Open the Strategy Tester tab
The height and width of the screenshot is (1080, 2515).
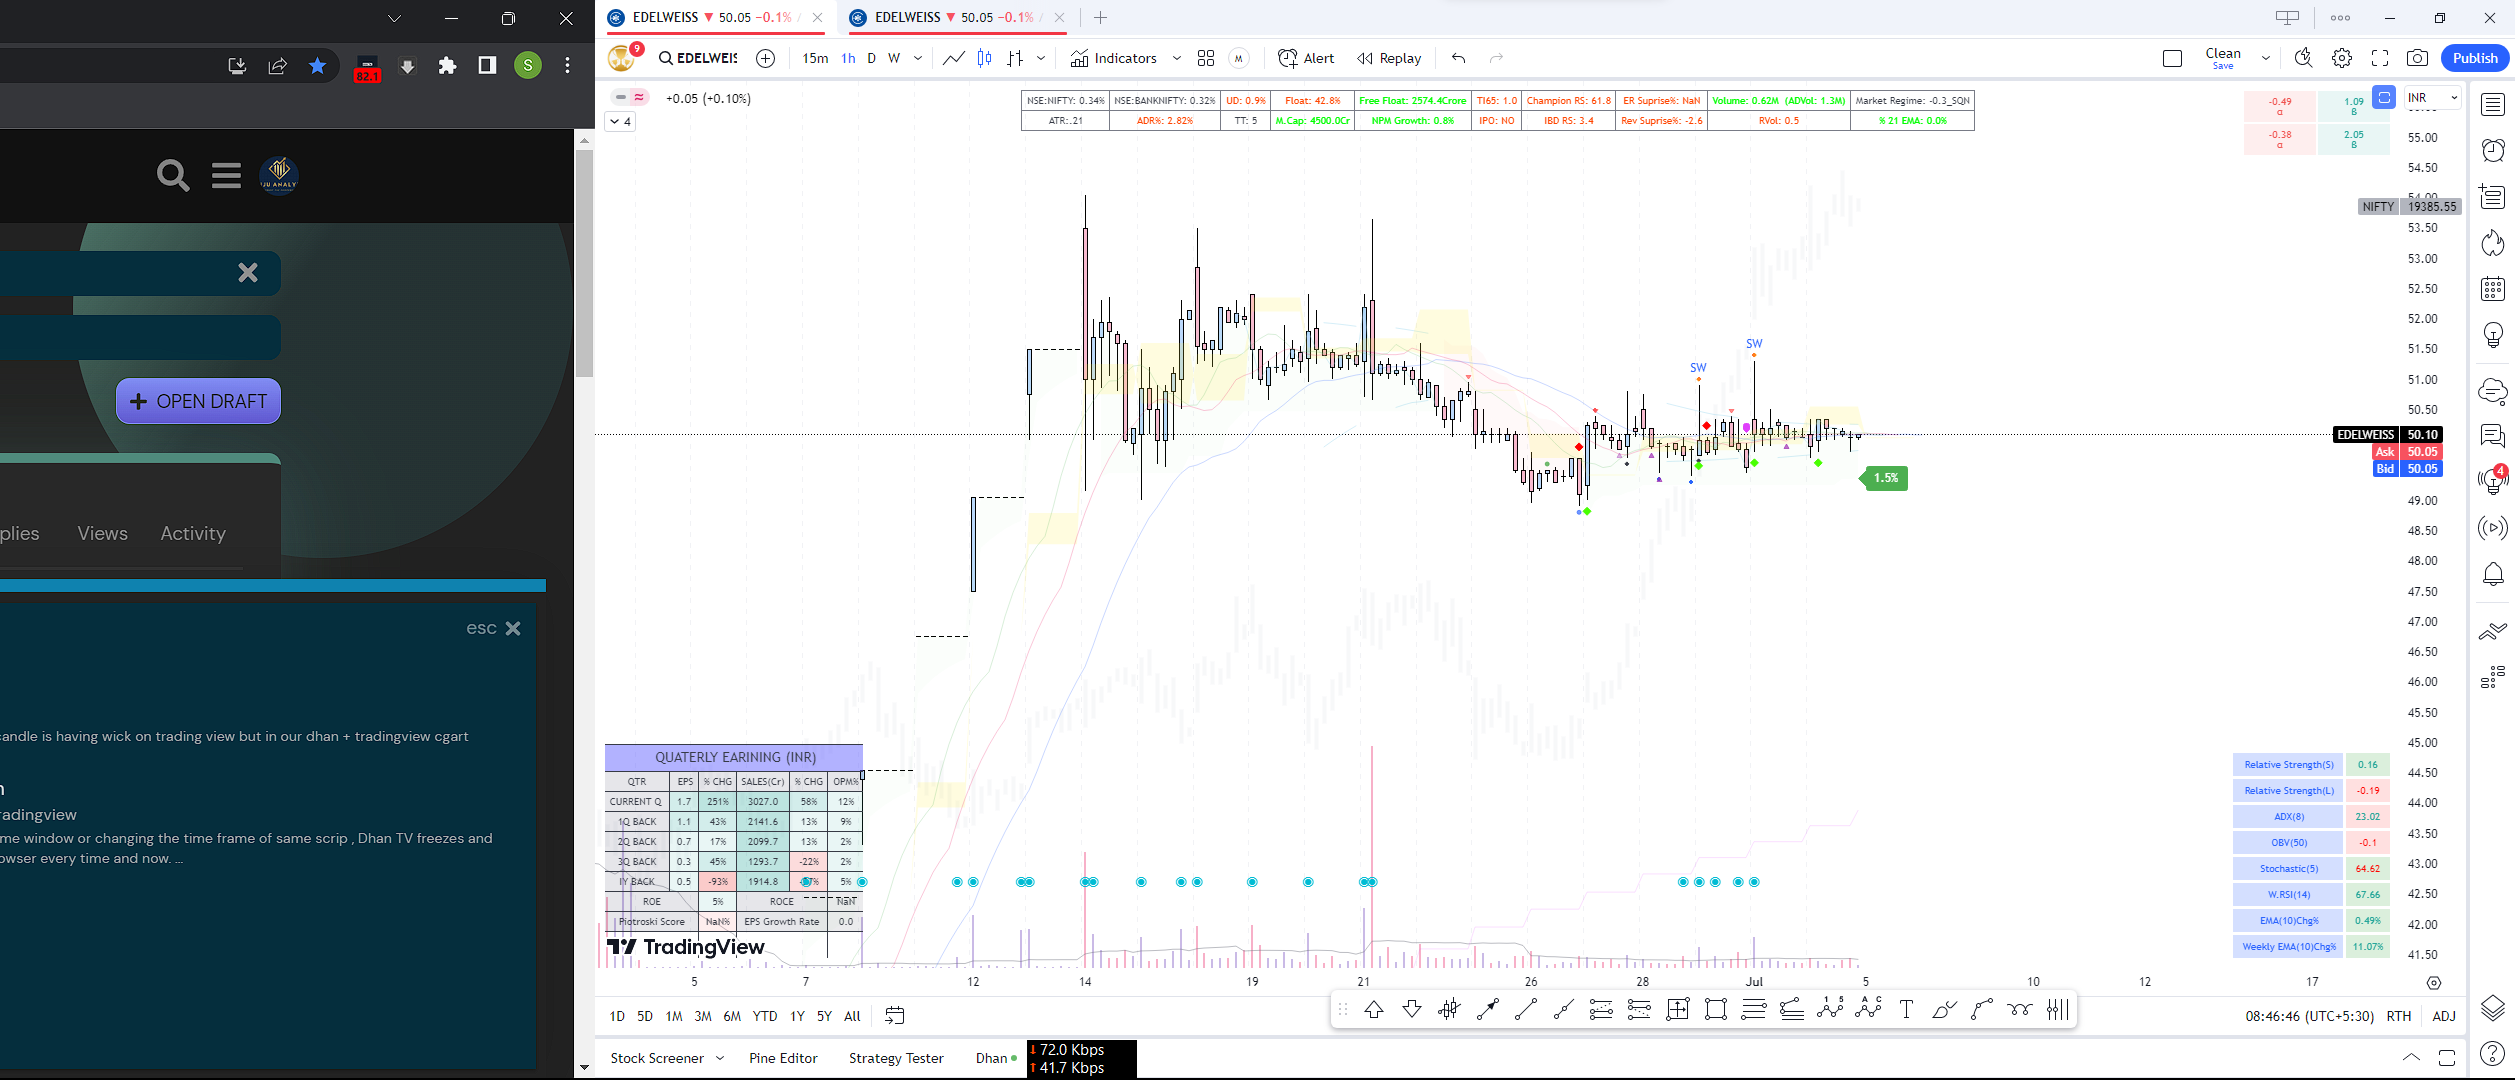(x=896, y=1058)
